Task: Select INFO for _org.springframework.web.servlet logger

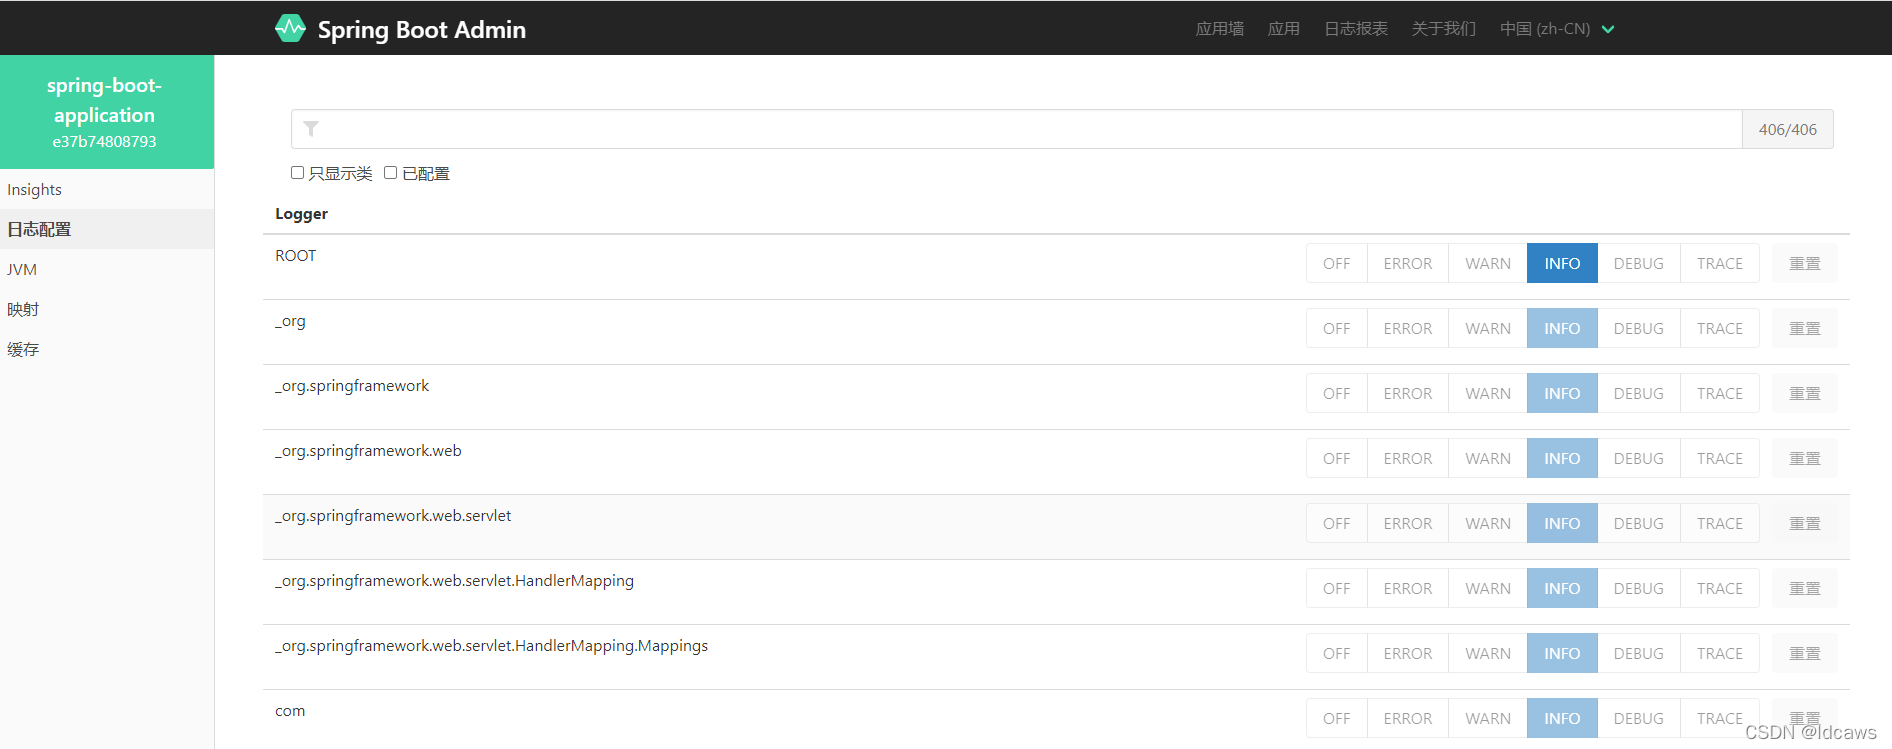Action: (x=1562, y=523)
